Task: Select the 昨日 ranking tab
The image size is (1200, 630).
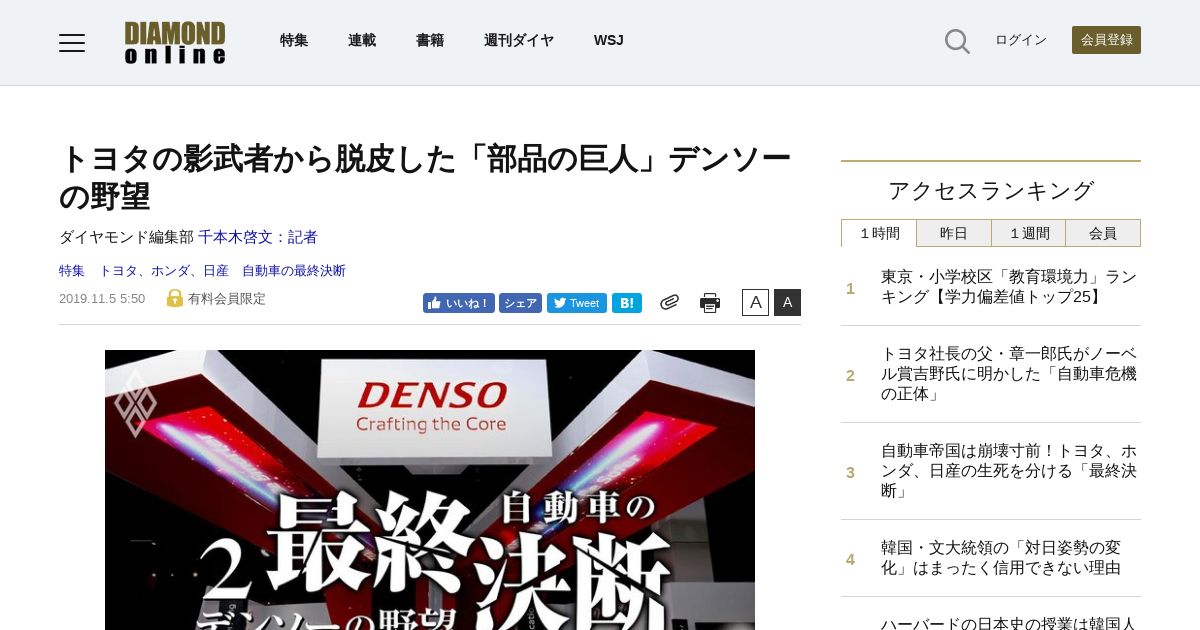Action: pos(954,233)
